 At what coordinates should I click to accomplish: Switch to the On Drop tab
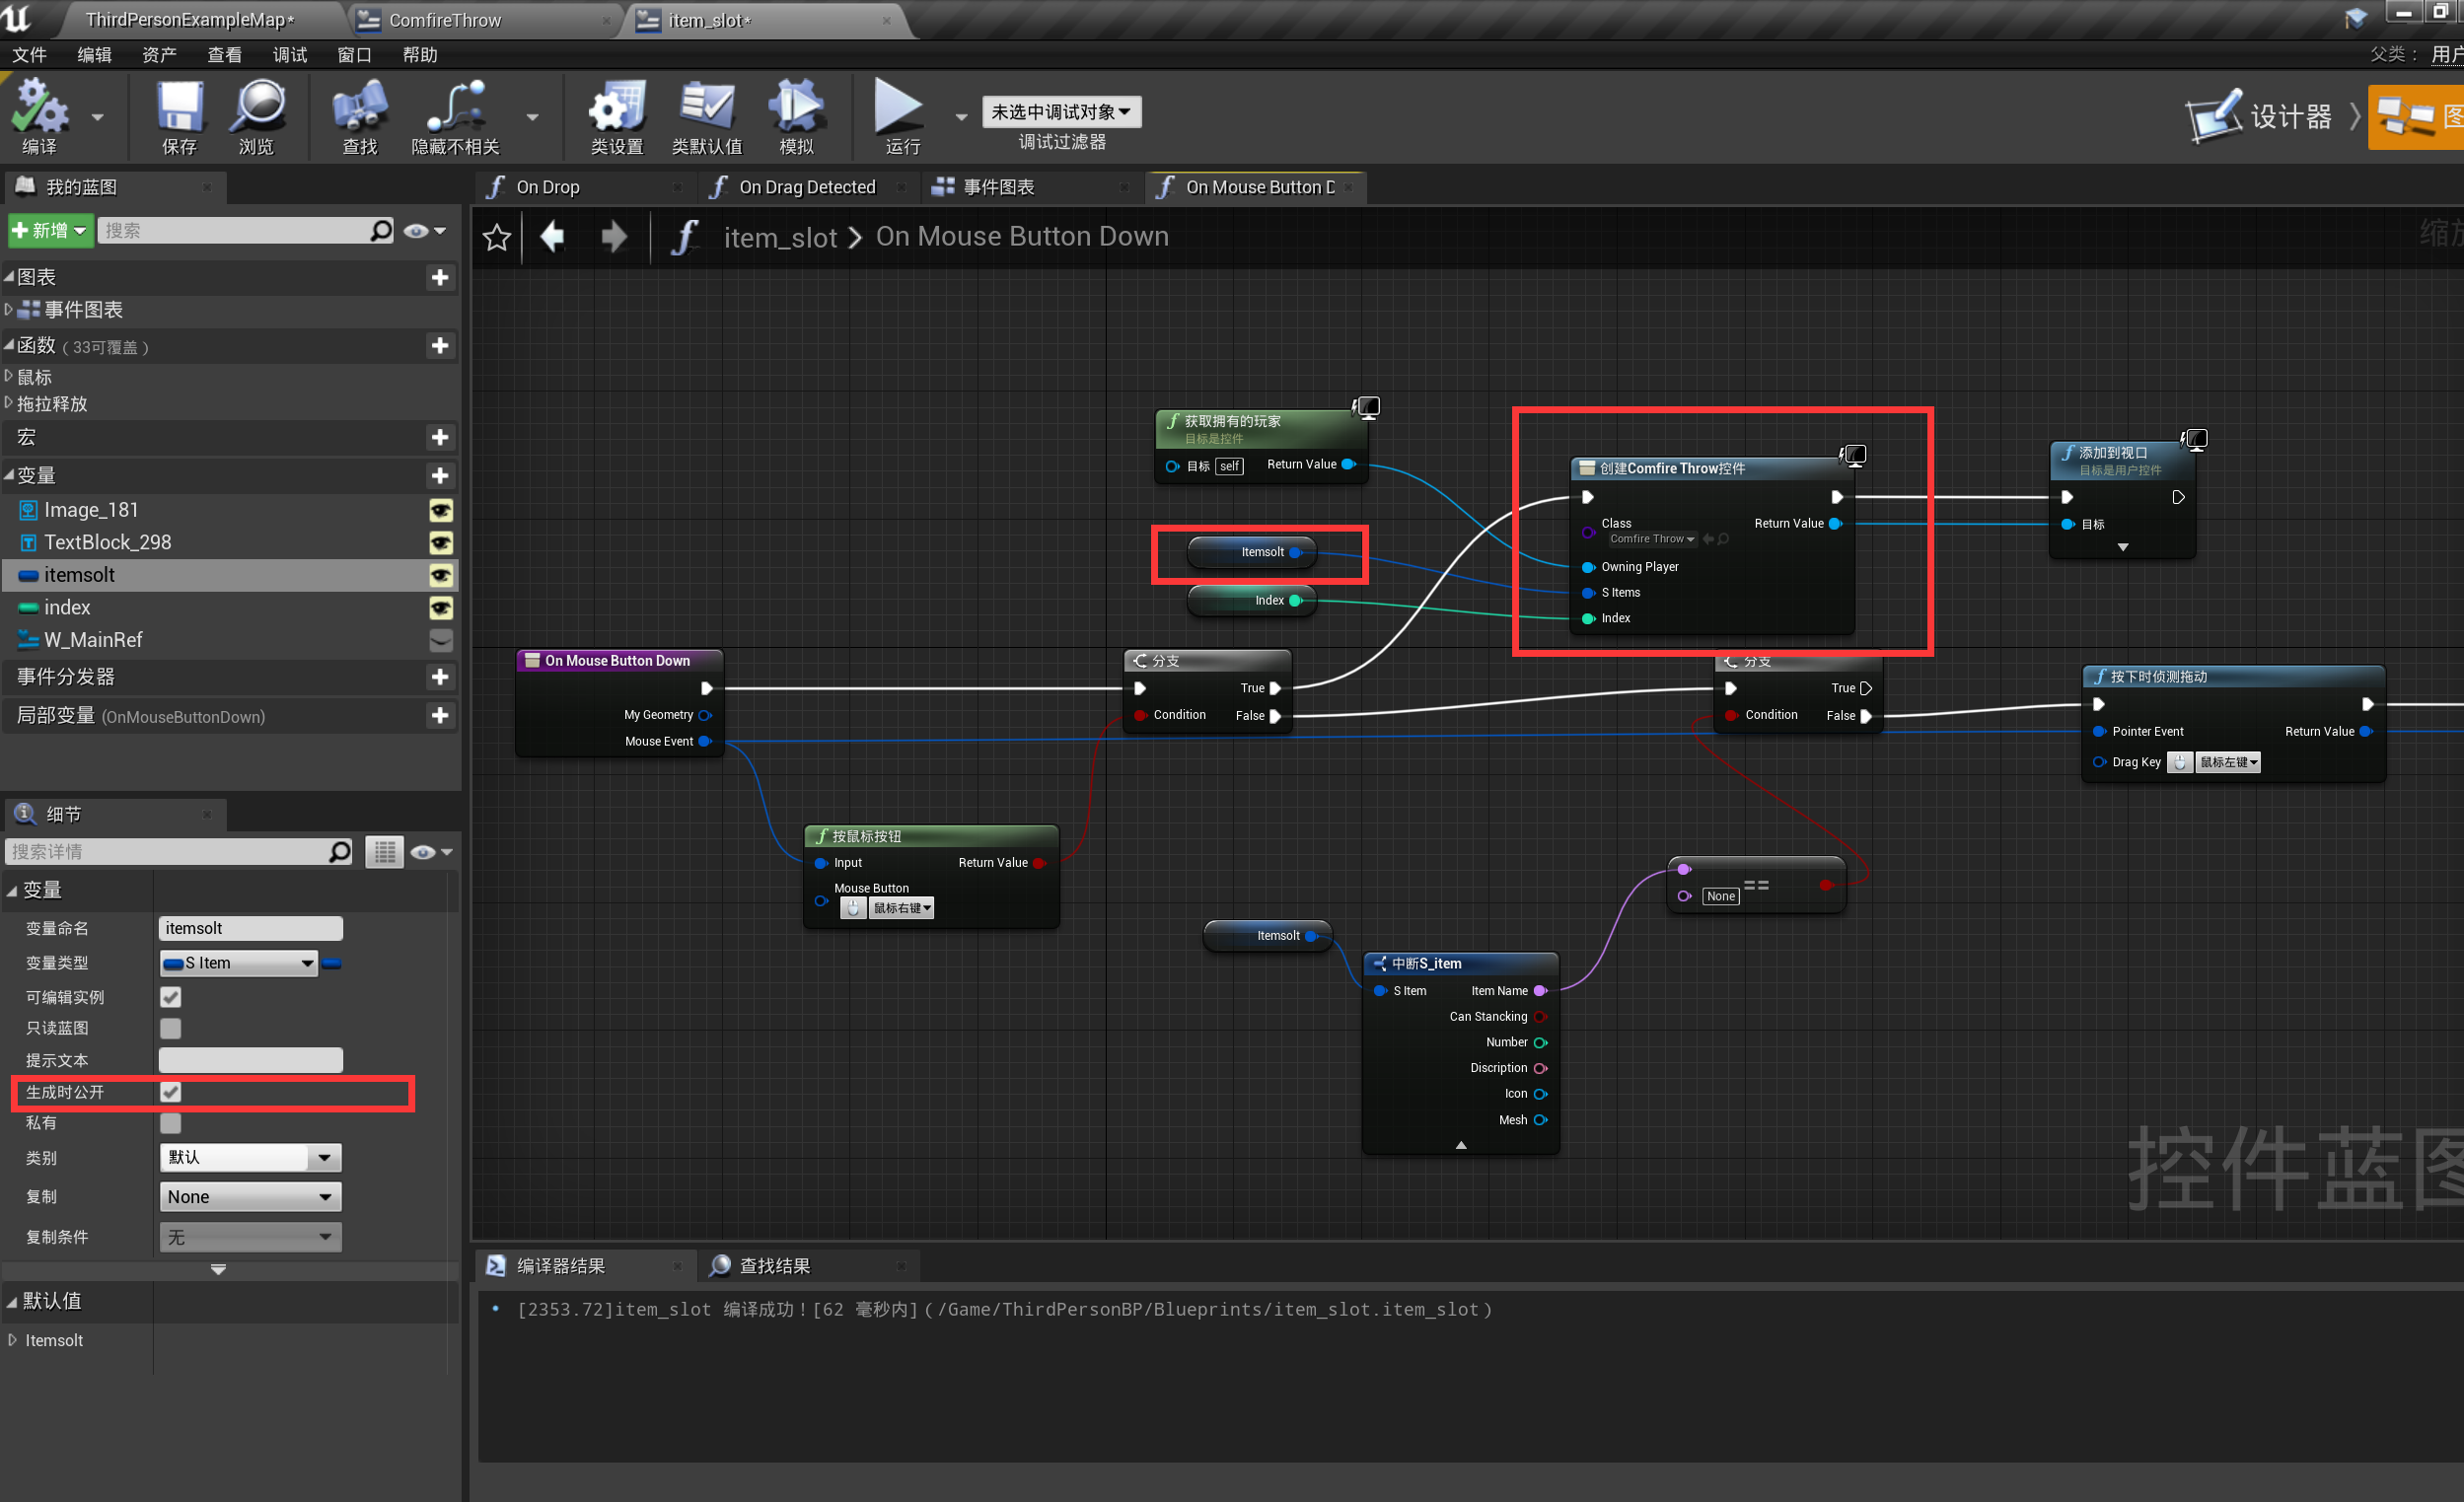click(548, 187)
